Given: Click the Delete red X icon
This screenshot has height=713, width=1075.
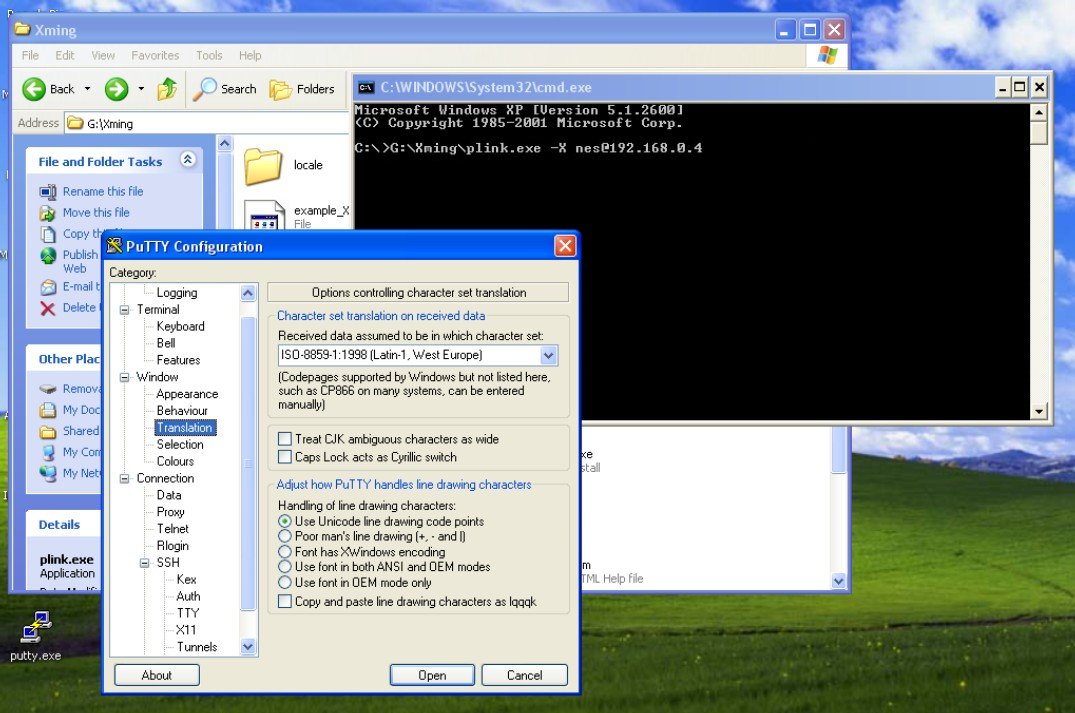Looking at the screenshot, I should coord(47,308).
